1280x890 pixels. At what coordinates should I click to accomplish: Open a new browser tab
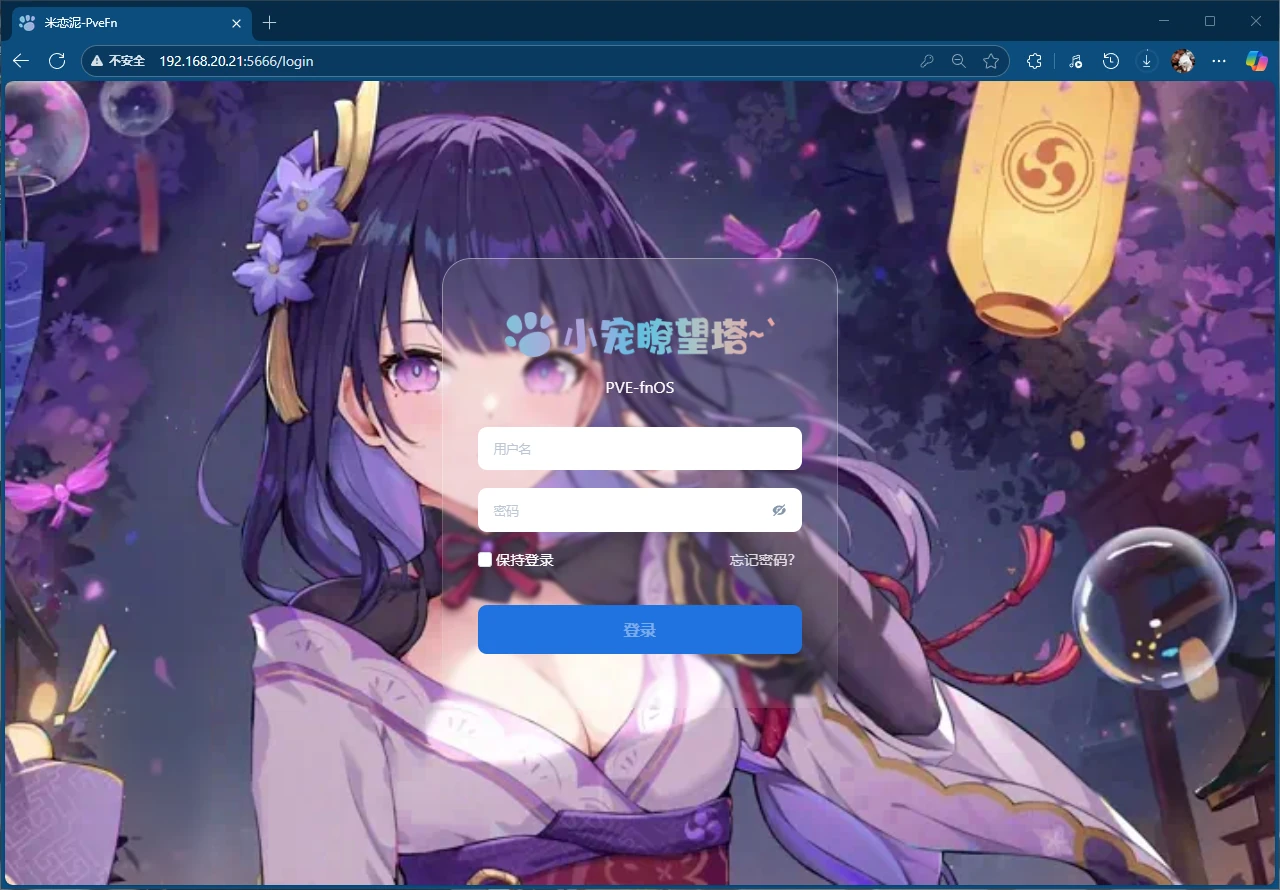[269, 23]
